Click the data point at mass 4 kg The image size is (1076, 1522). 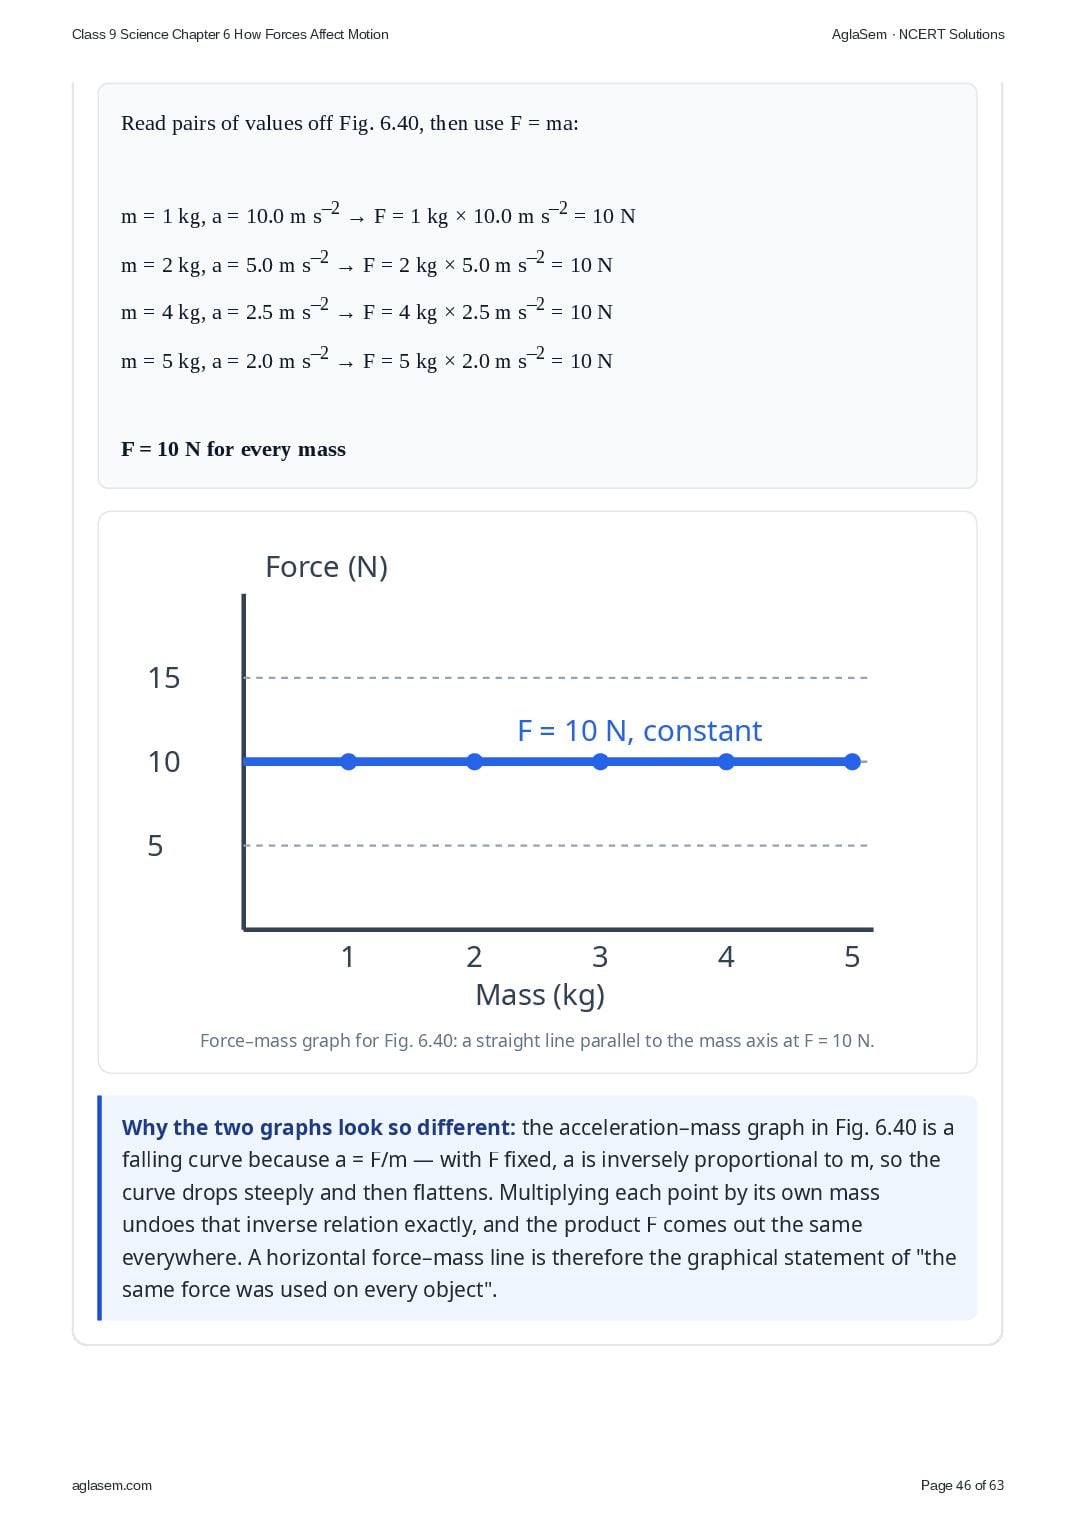click(726, 762)
